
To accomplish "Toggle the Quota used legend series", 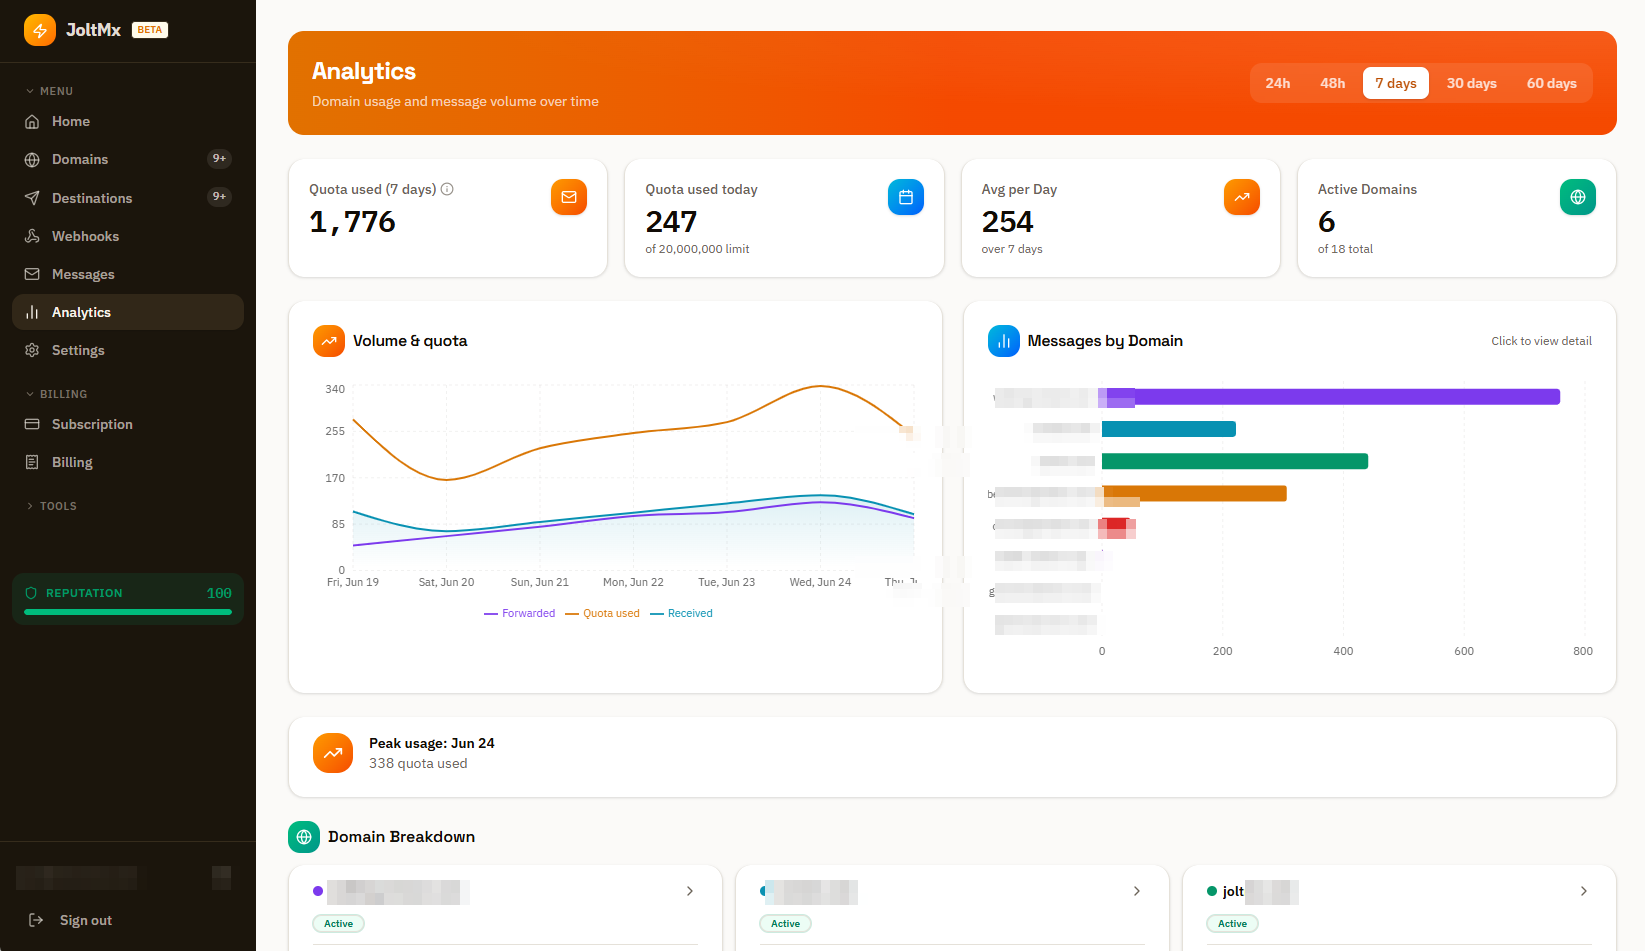I will (602, 613).
